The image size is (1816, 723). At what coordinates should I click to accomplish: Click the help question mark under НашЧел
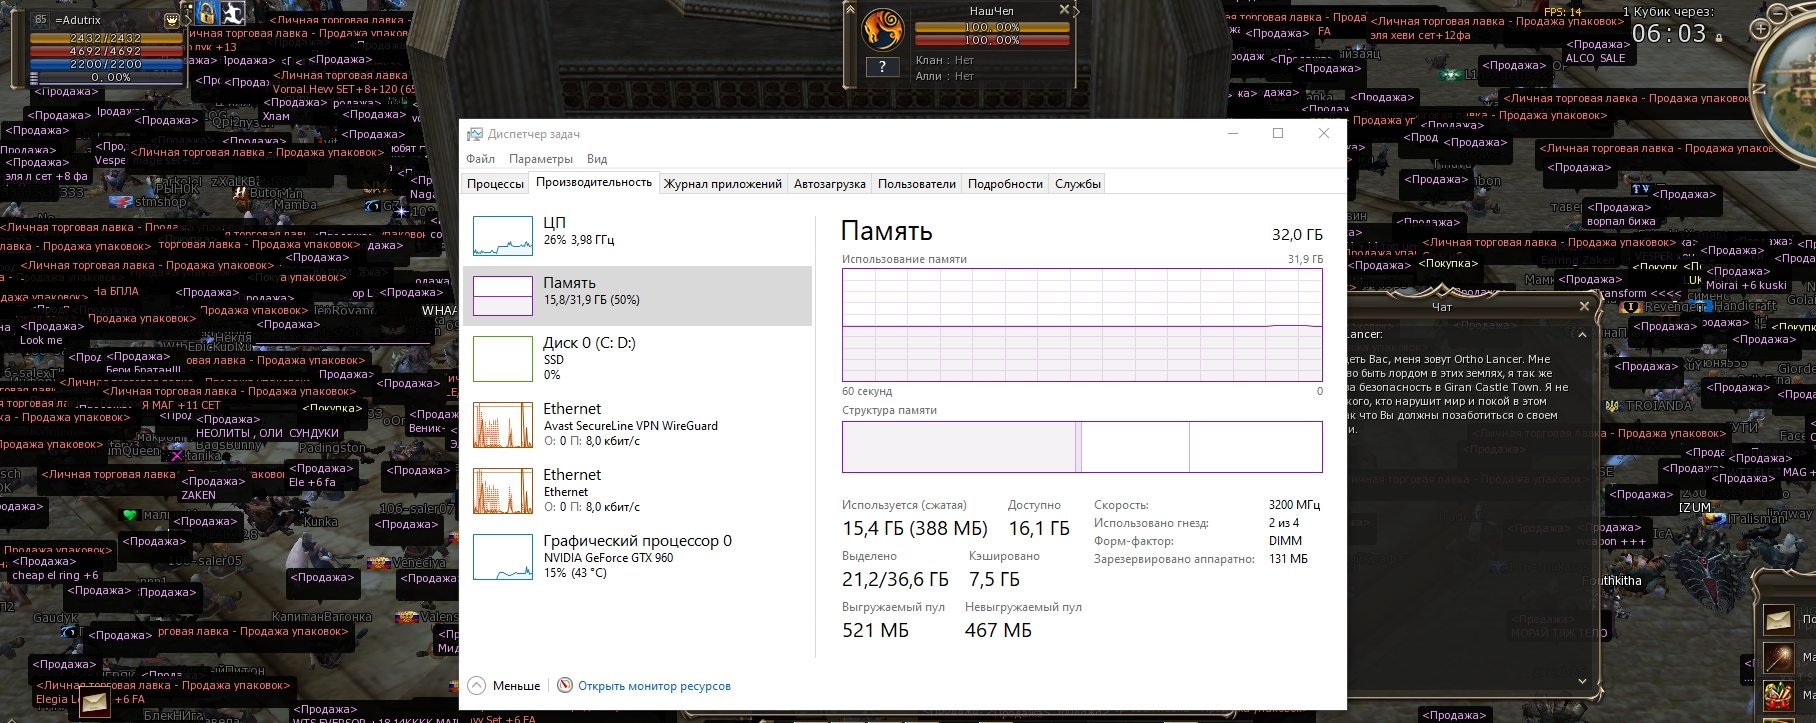pos(881,67)
